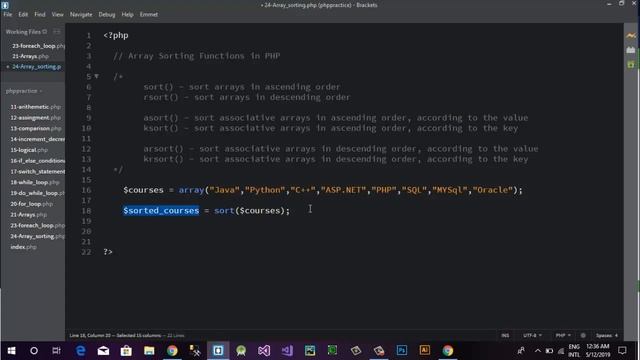Open the PHP language mode dropdown
Image resolution: width=640 pixels, height=360 pixels.
tap(563, 336)
